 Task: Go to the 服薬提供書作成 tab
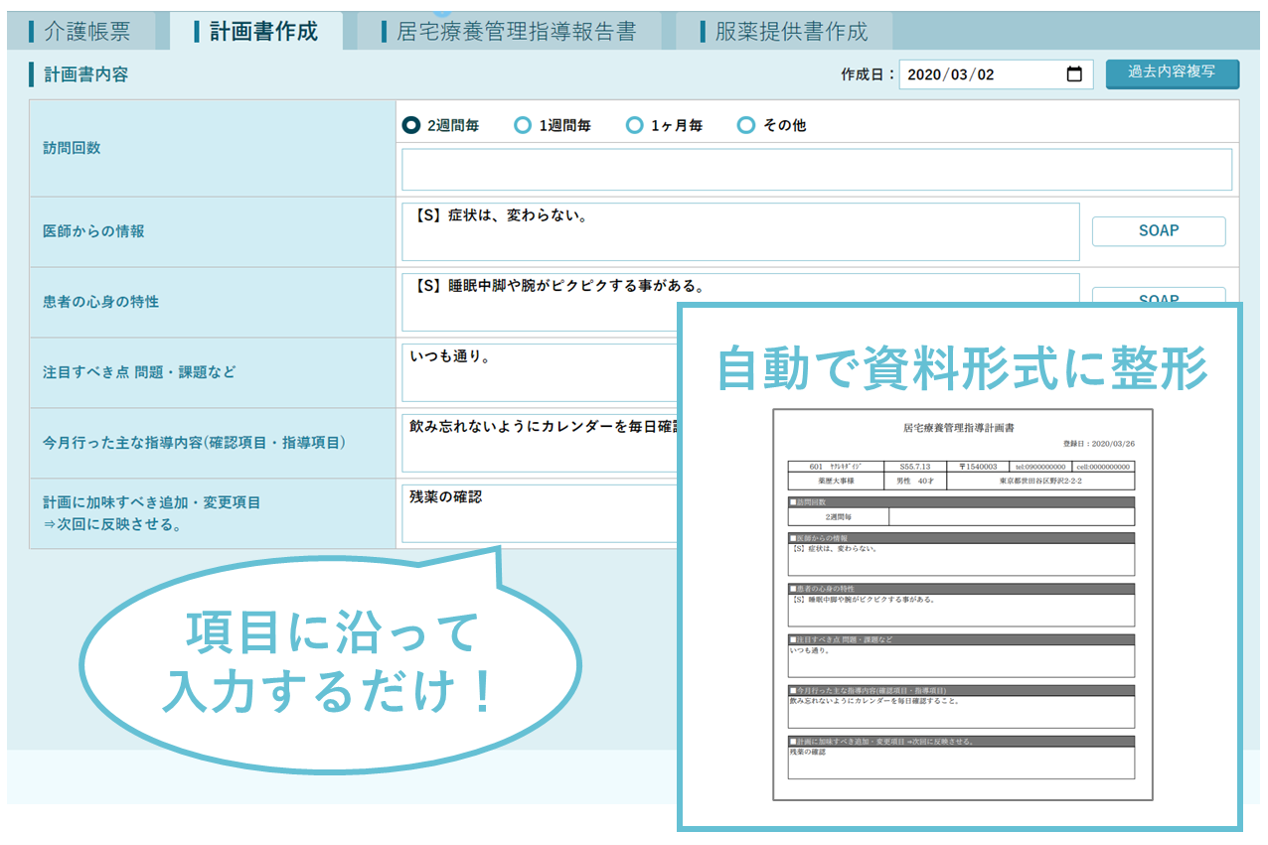click(x=783, y=32)
